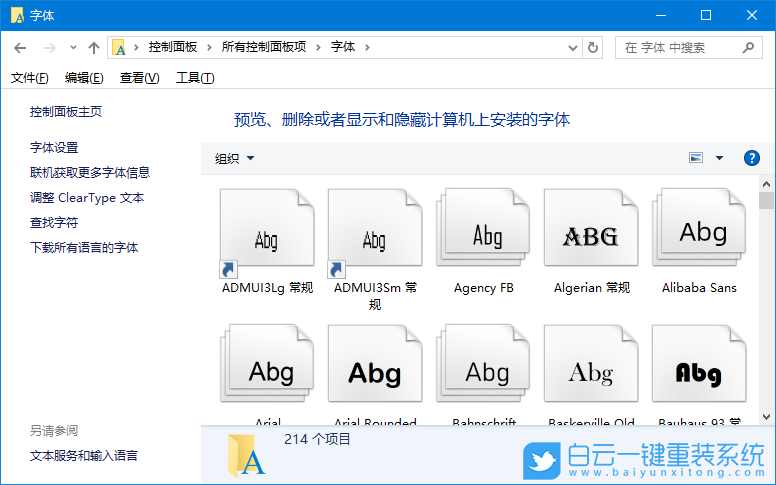Select the Arial Rounded font icon

pyautogui.click(x=375, y=363)
